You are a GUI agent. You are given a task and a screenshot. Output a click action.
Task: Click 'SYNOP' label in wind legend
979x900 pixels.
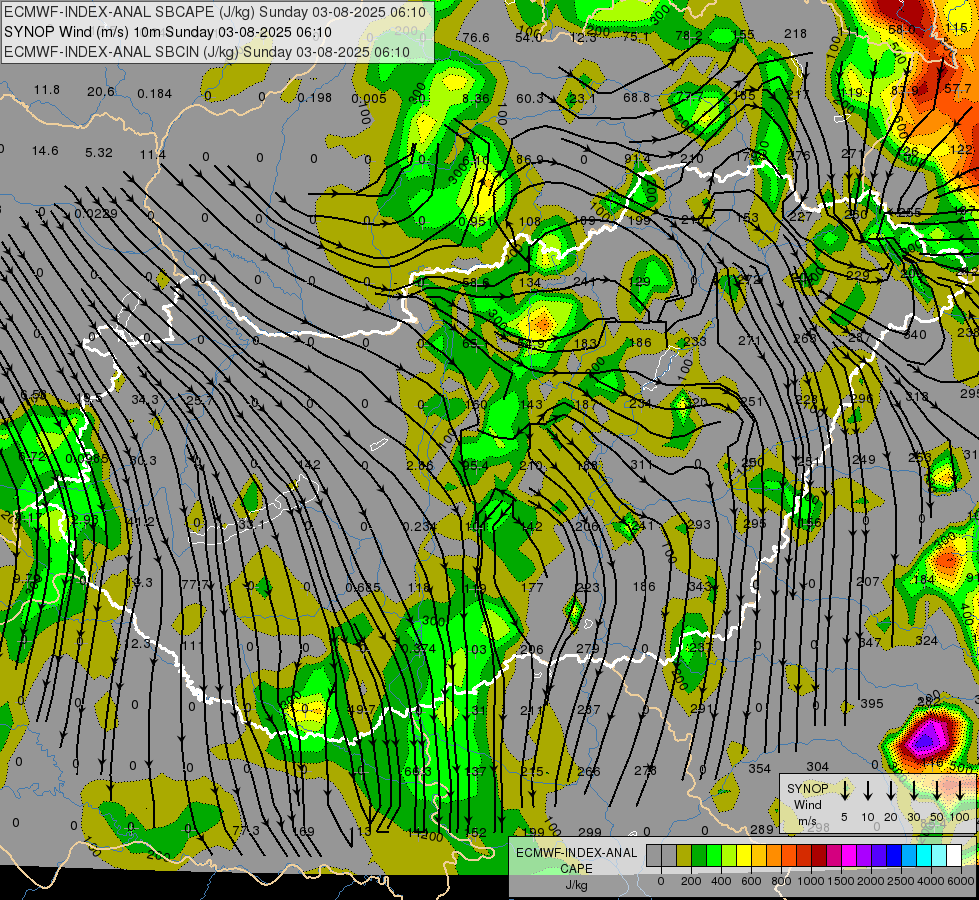(x=807, y=789)
